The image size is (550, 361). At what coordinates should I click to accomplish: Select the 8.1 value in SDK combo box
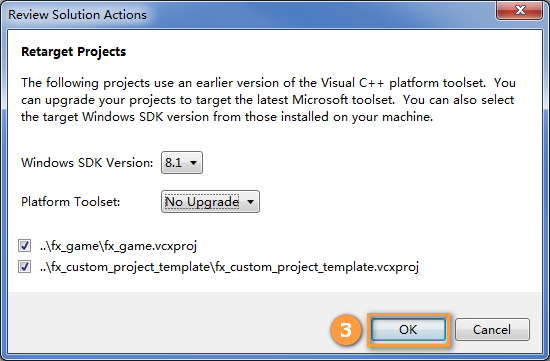click(x=174, y=163)
